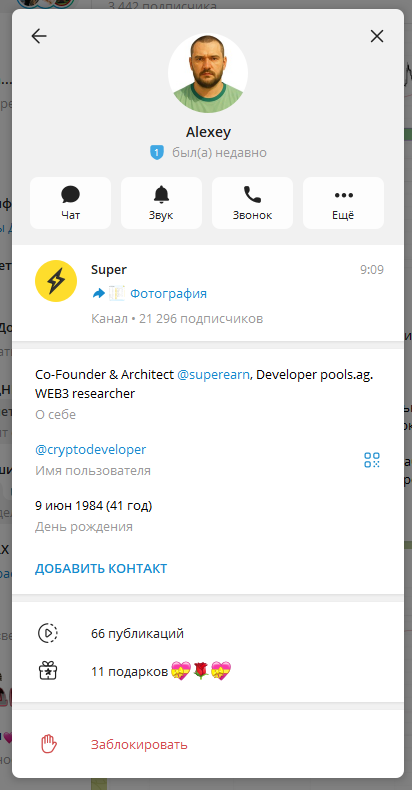Open the Super channel name
The image size is (412, 790).
pos(109,270)
